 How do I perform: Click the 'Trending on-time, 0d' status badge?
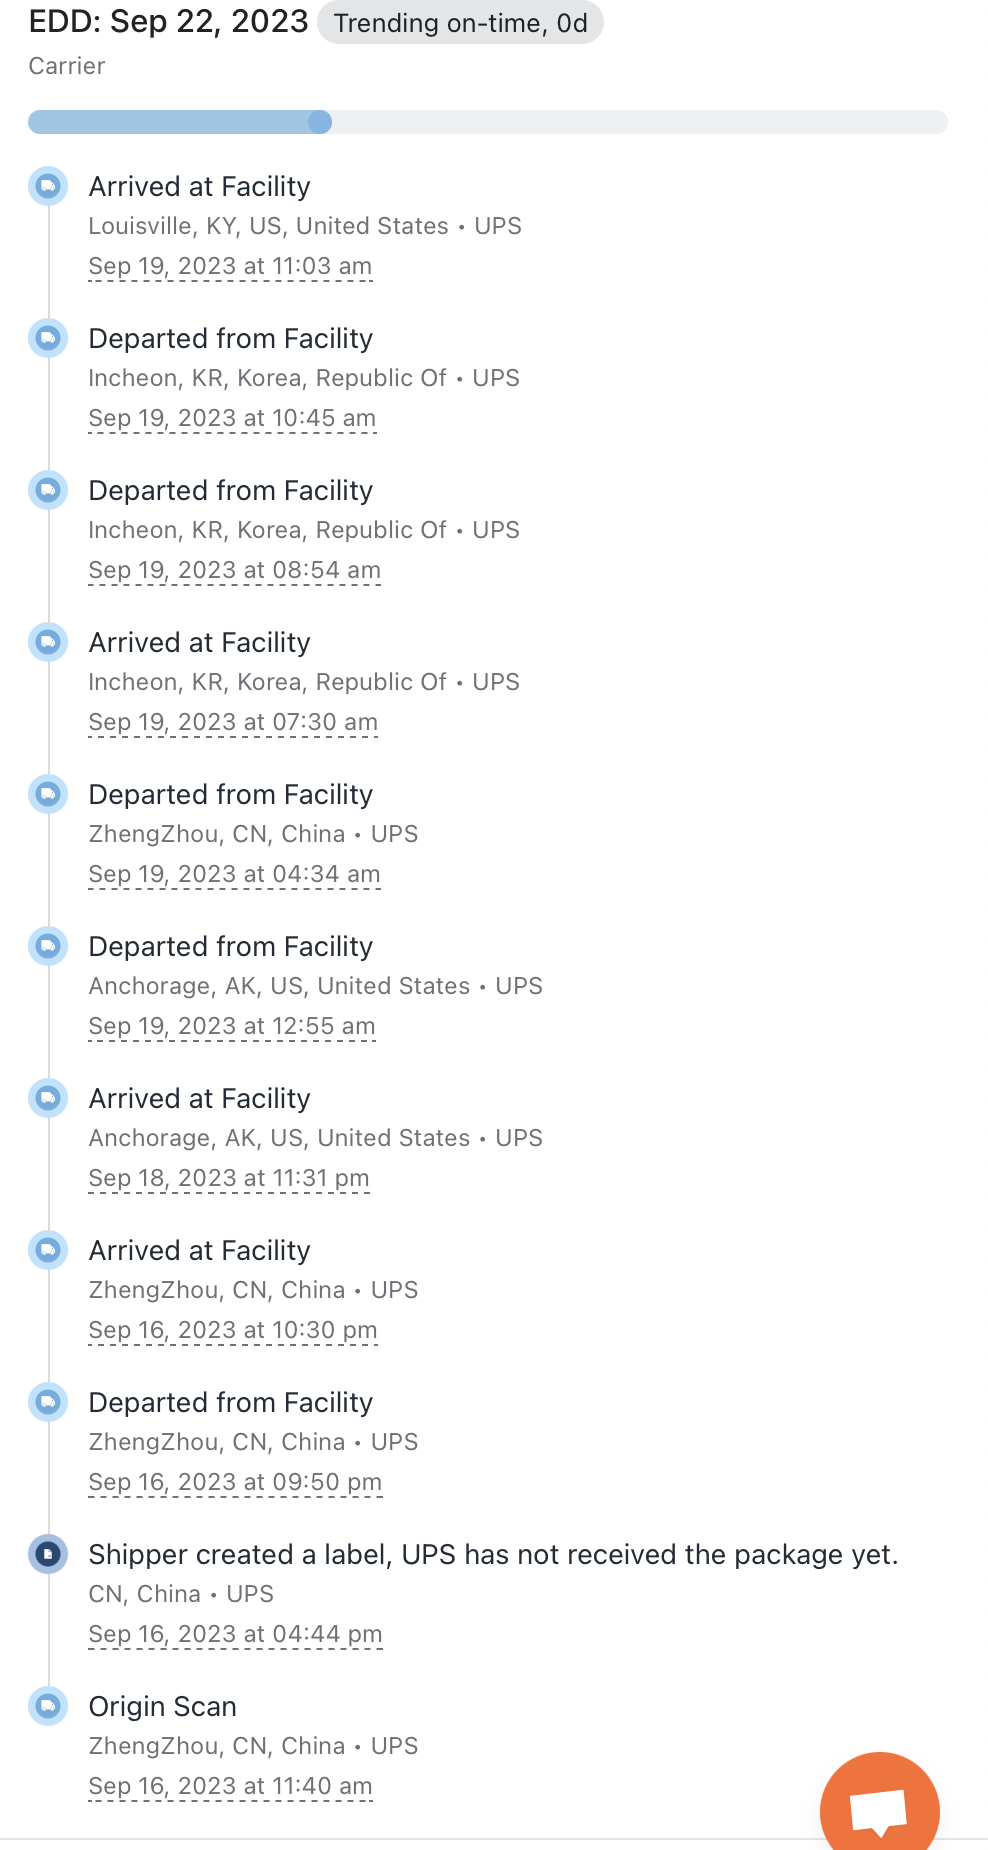coord(460,23)
